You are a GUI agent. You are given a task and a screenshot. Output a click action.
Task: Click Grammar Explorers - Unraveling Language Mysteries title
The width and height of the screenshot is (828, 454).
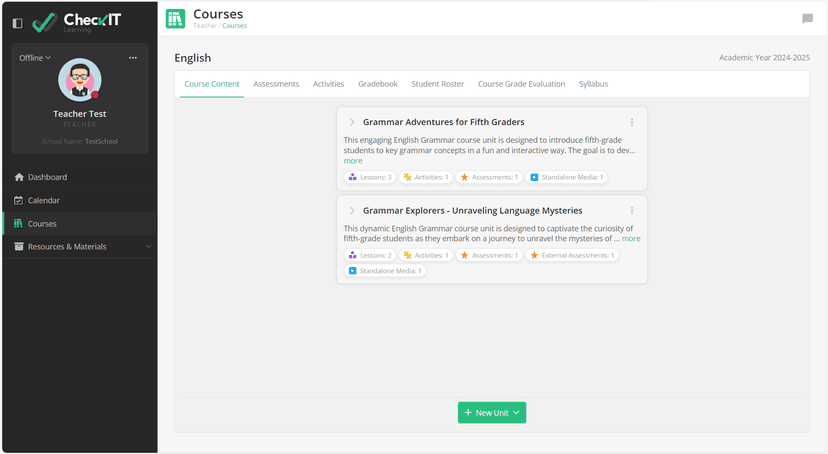(x=473, y=211)
